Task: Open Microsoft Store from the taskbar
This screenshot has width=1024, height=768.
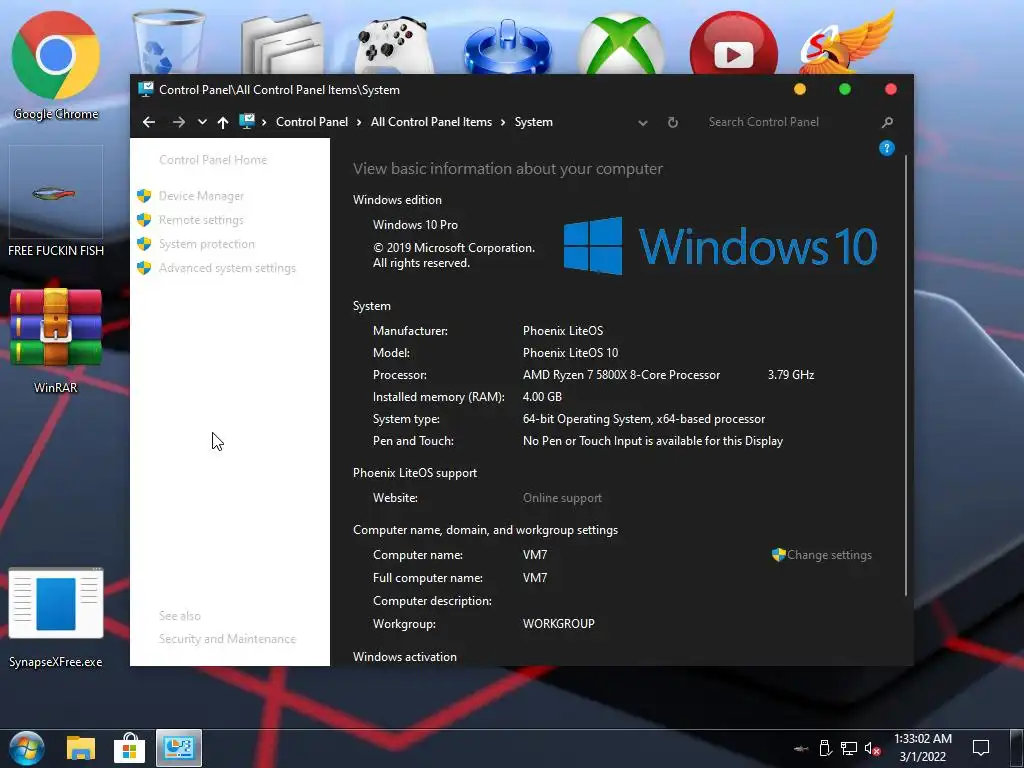Action: (x=129, y=748)
